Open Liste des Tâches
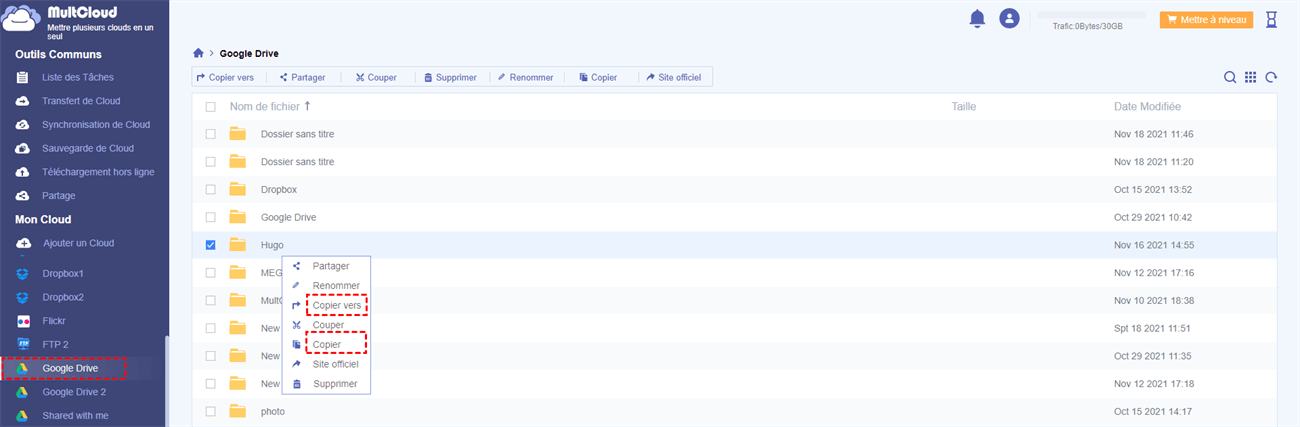Image resolution: width=1300 pixels, height=427 pixels. [x=78, y=77]
